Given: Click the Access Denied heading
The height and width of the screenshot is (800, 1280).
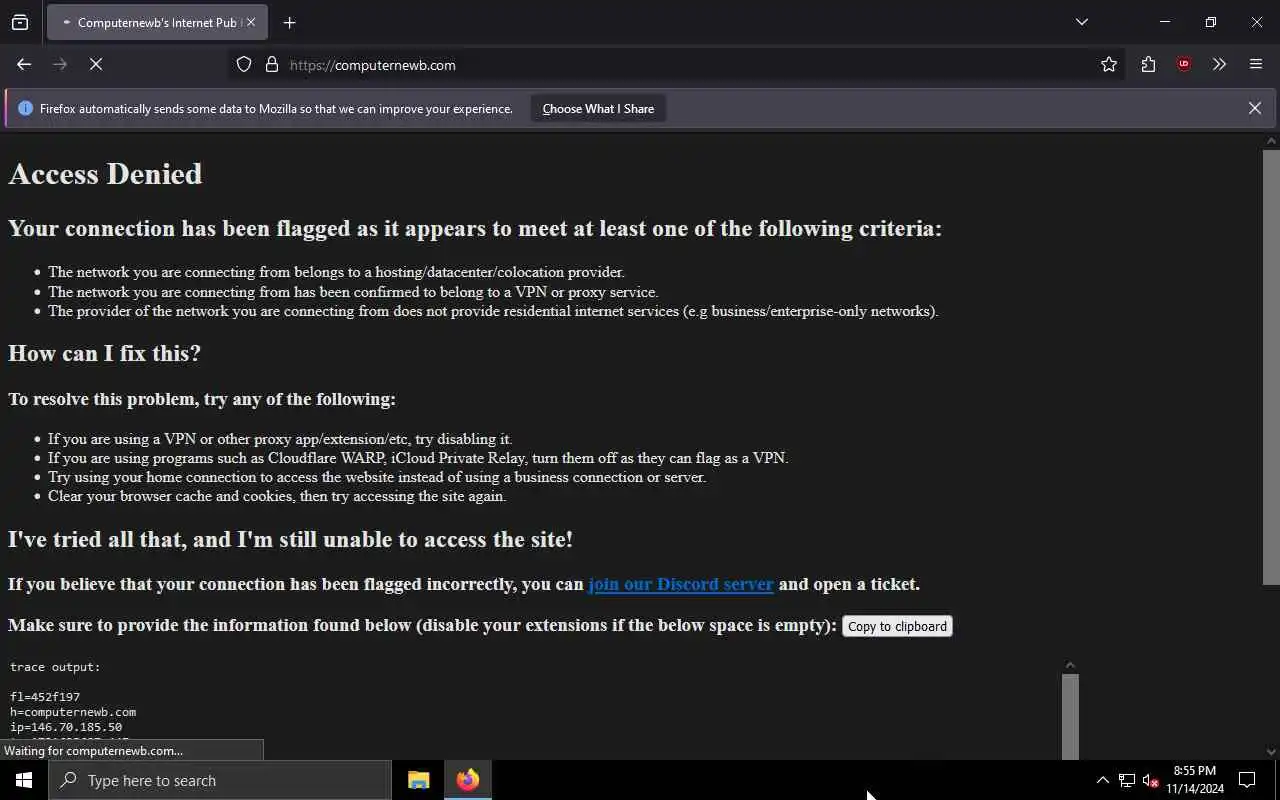Looking at the screenshot, I should coord(105,174).
